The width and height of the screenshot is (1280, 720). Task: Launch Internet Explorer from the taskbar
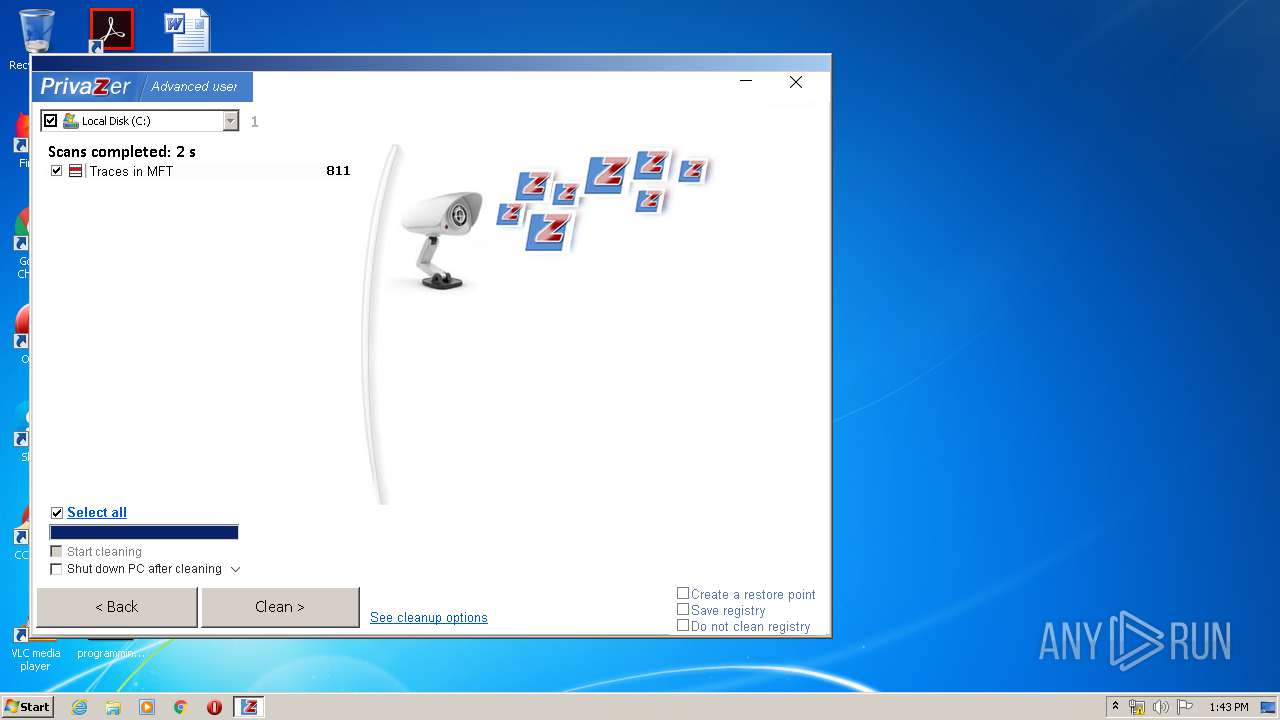point(79,707)
